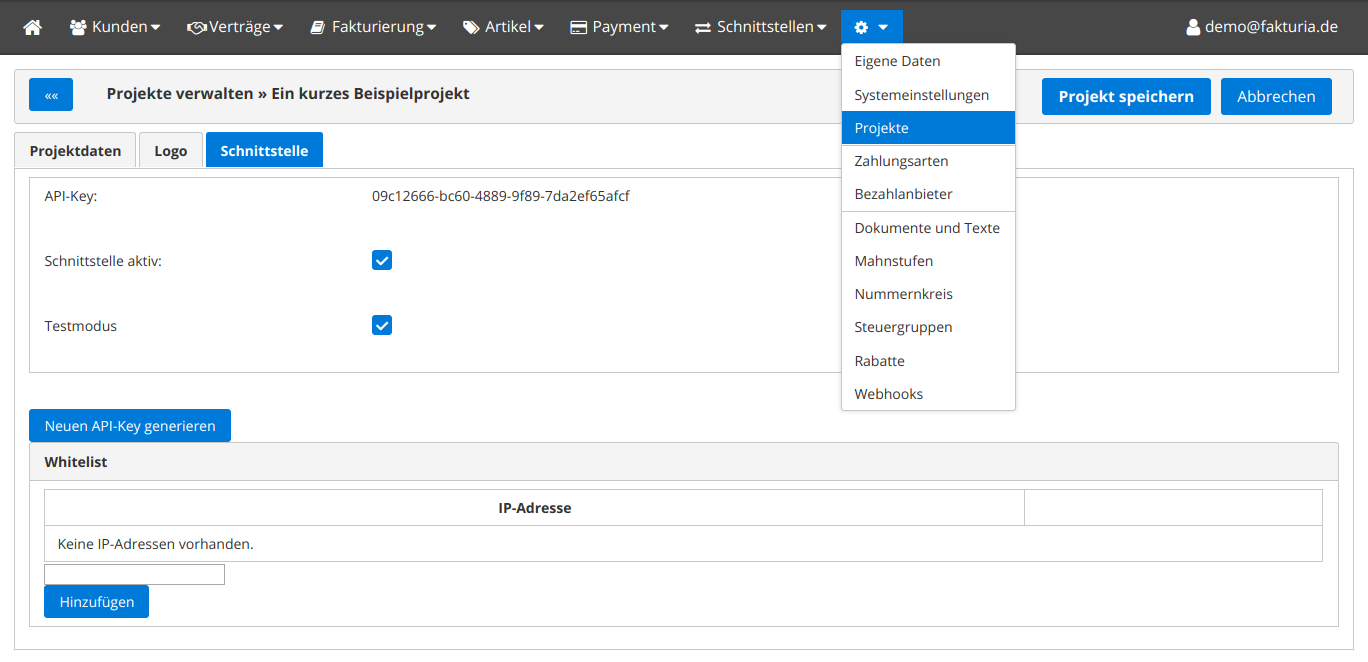Click the home icon in navbar
1368x662 pixels.
(x=33, y=27)
